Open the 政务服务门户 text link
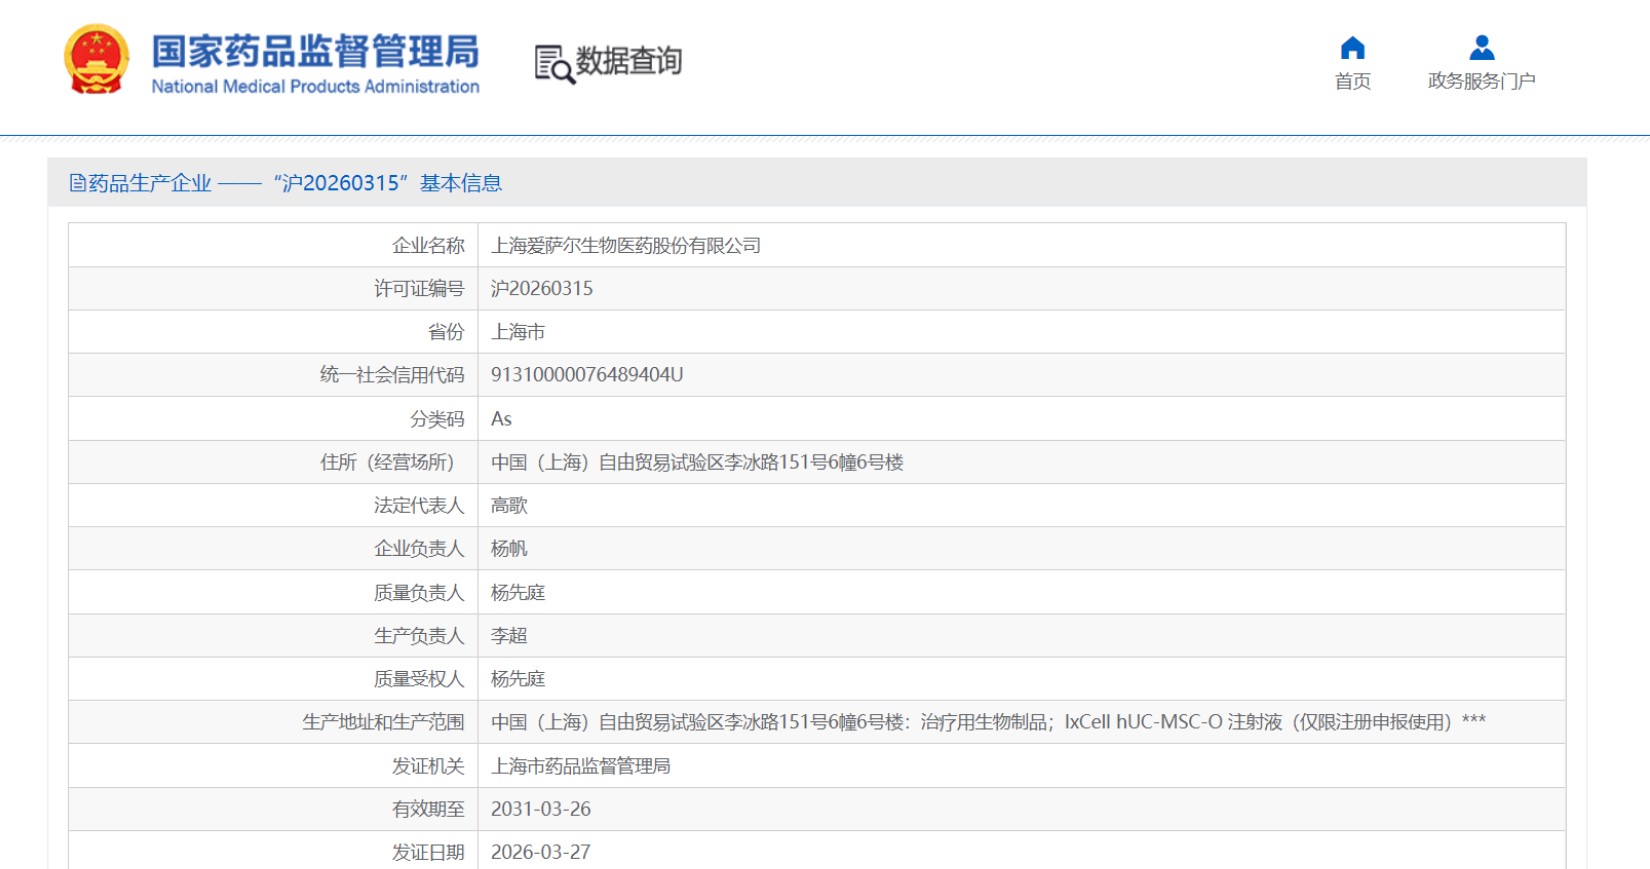This screenshot has height=869, width=1650. pos(1481,81)
